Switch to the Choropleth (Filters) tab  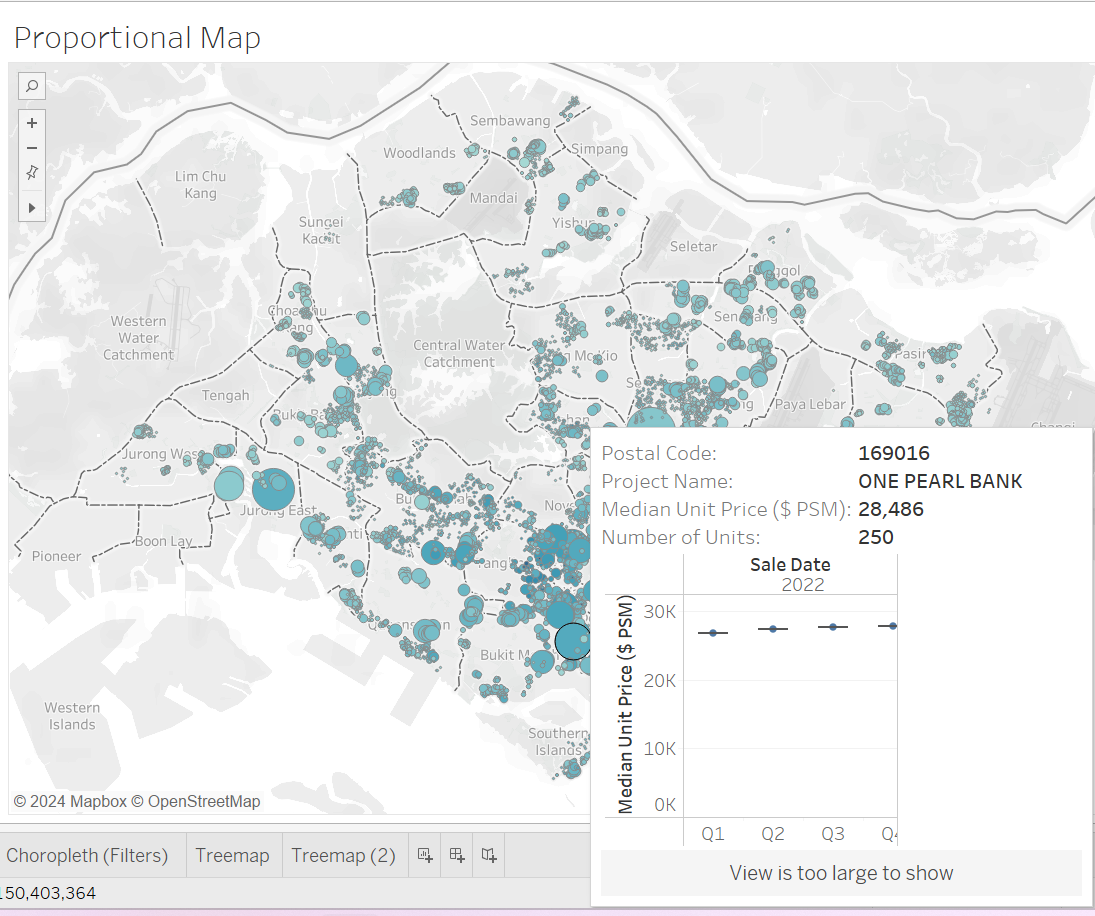87,856
